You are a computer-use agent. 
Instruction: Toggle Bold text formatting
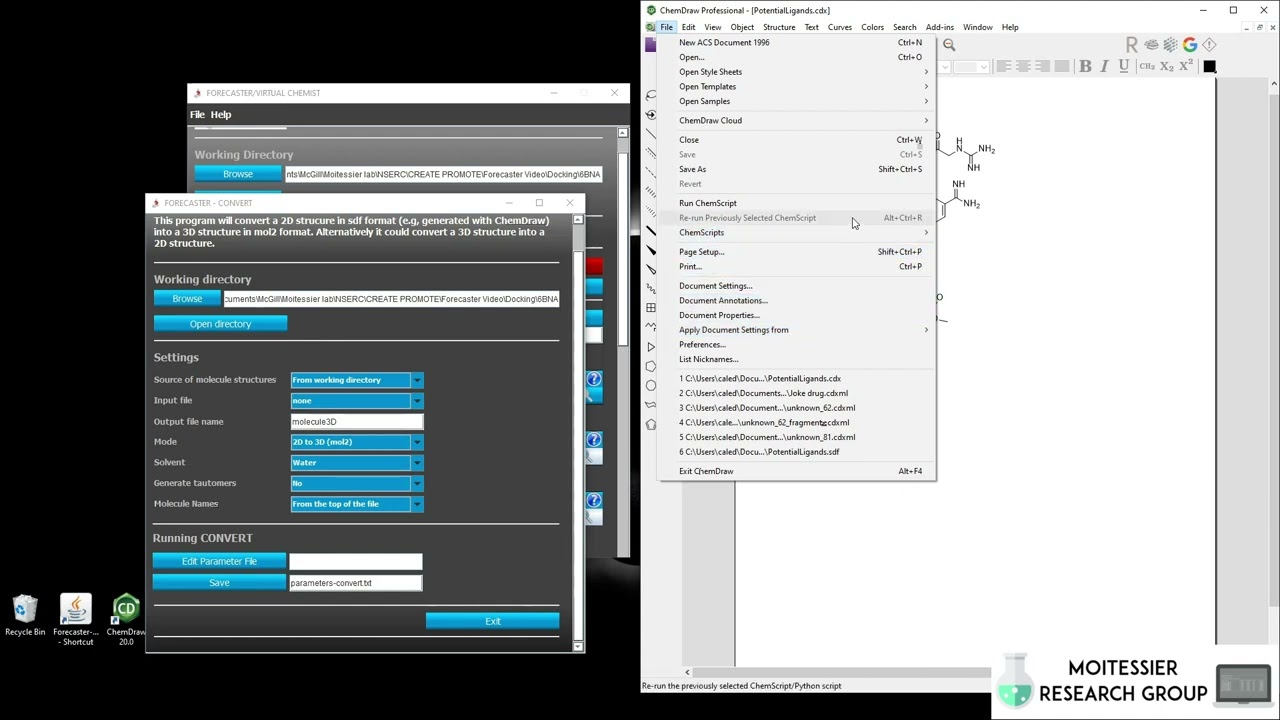click(x=1085, y=66)
